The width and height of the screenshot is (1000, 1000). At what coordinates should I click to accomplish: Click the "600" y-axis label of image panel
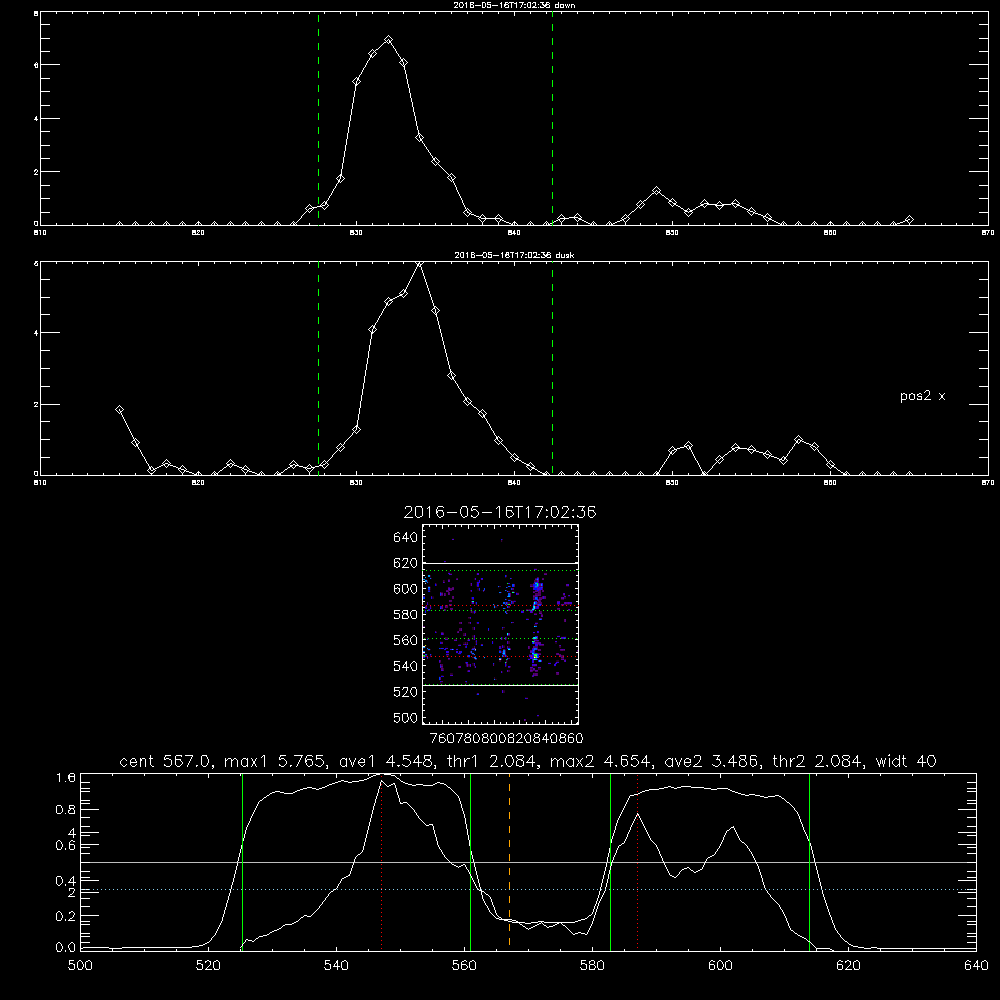click(x=406, y=589)
